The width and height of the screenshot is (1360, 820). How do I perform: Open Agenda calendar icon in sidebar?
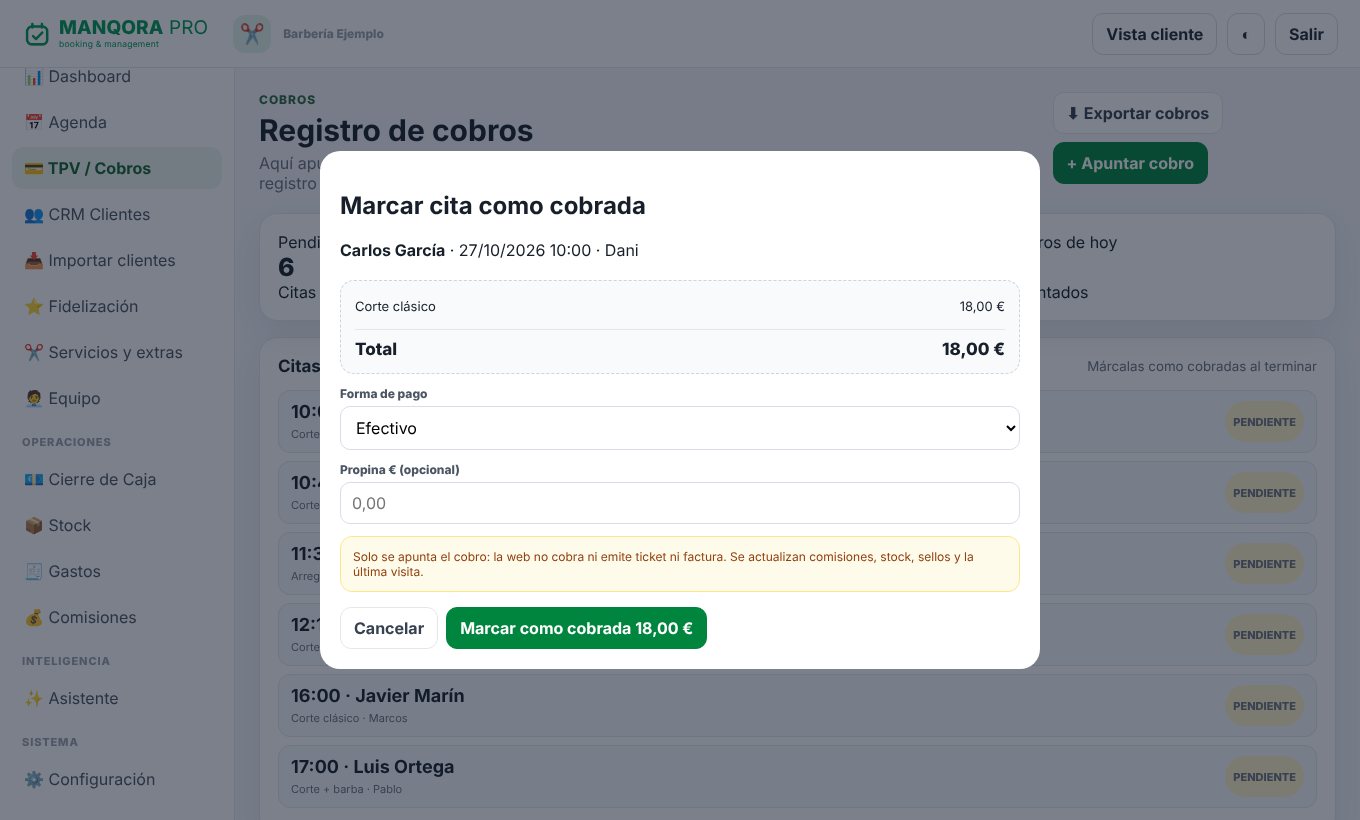[x=33, y=123]
